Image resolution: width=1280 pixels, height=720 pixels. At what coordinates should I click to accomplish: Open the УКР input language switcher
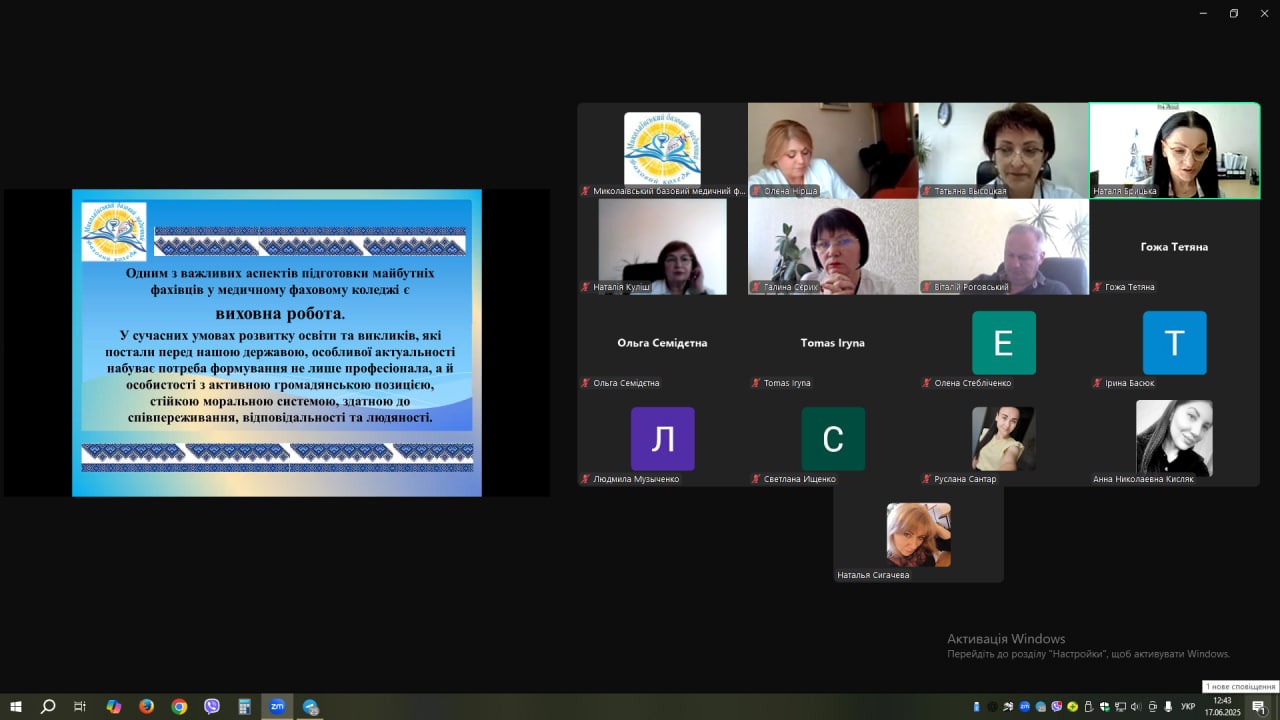click(x=1188, y=707)
